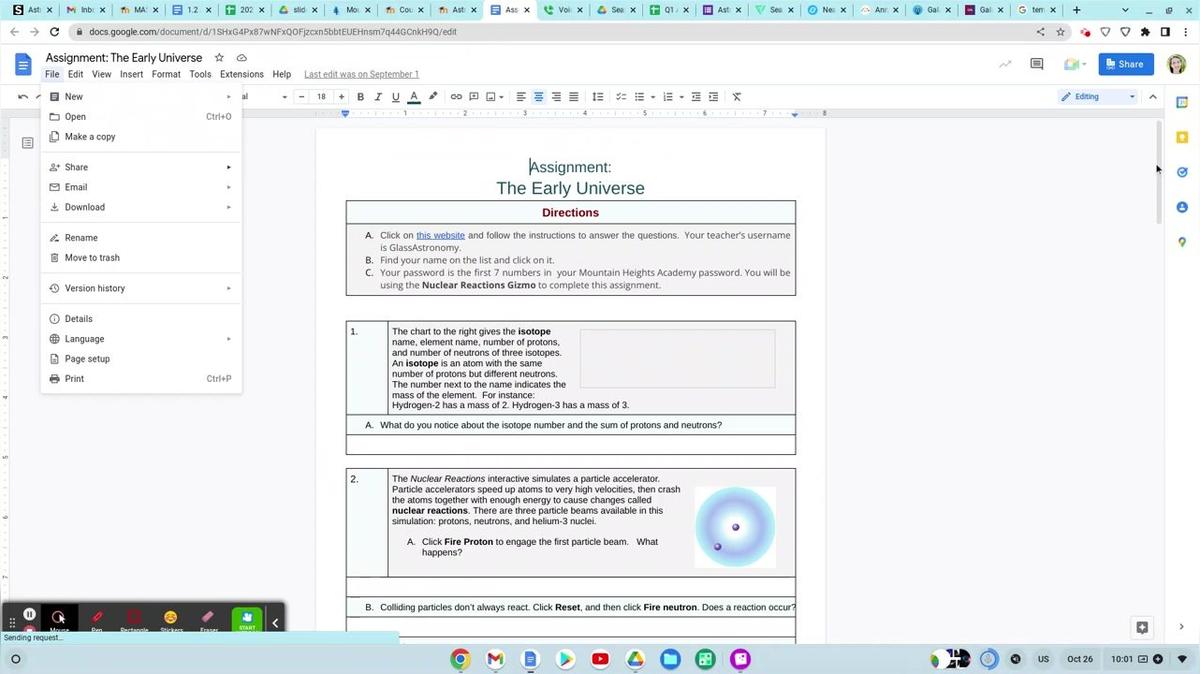Click the add comment toolbar icon

474,97
